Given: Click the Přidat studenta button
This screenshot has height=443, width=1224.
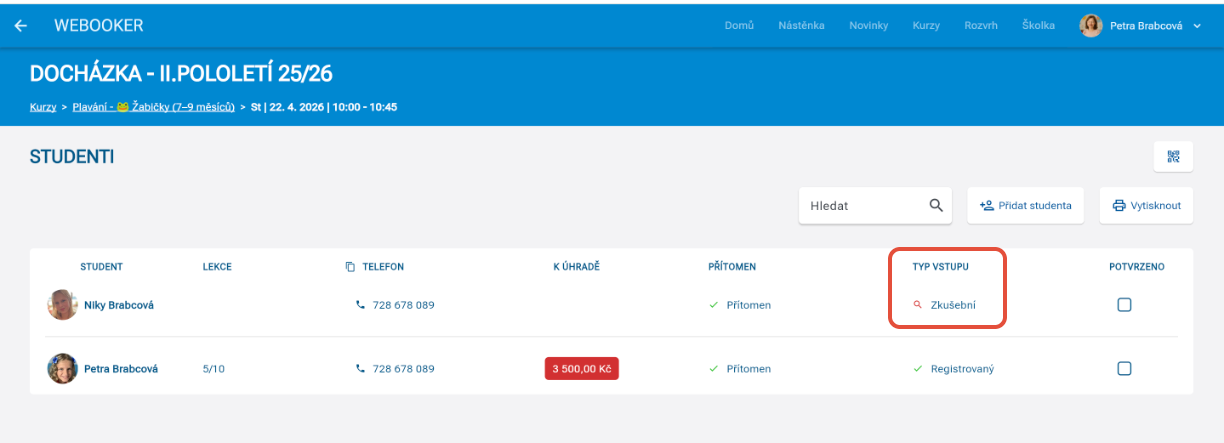Looking at the screenshot, I should 1025,205.
